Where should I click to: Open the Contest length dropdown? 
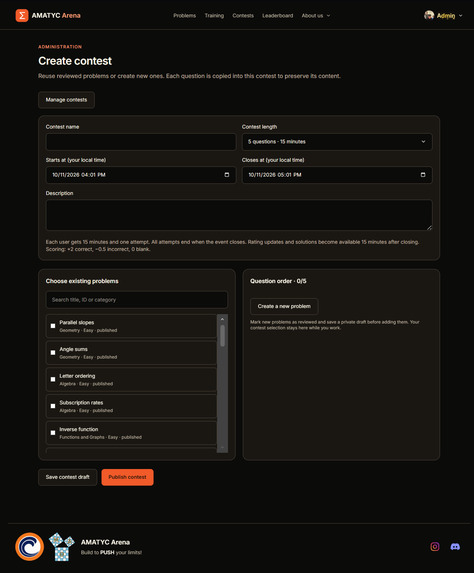337,142
